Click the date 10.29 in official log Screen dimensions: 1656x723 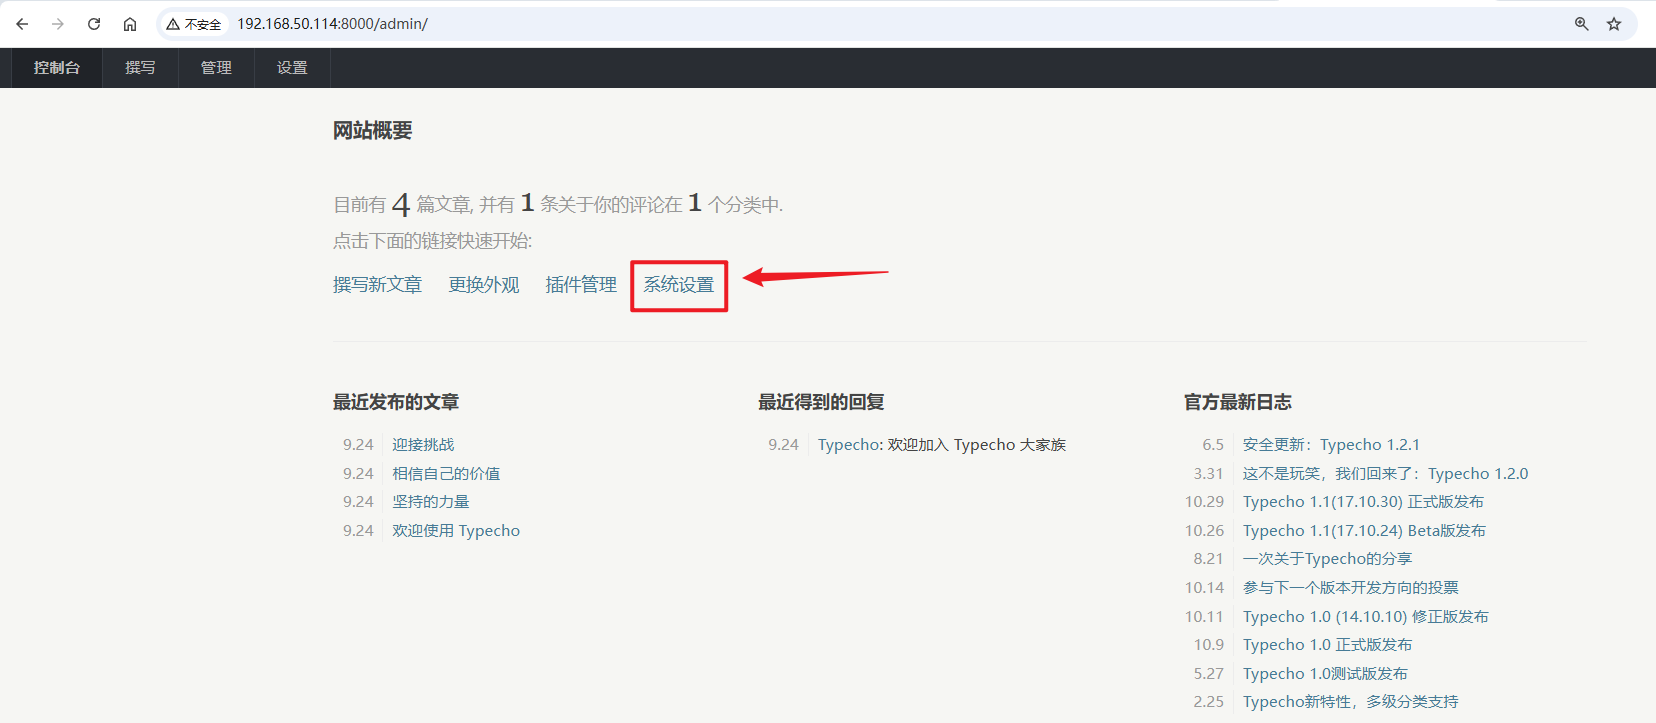click(1204, 502)
